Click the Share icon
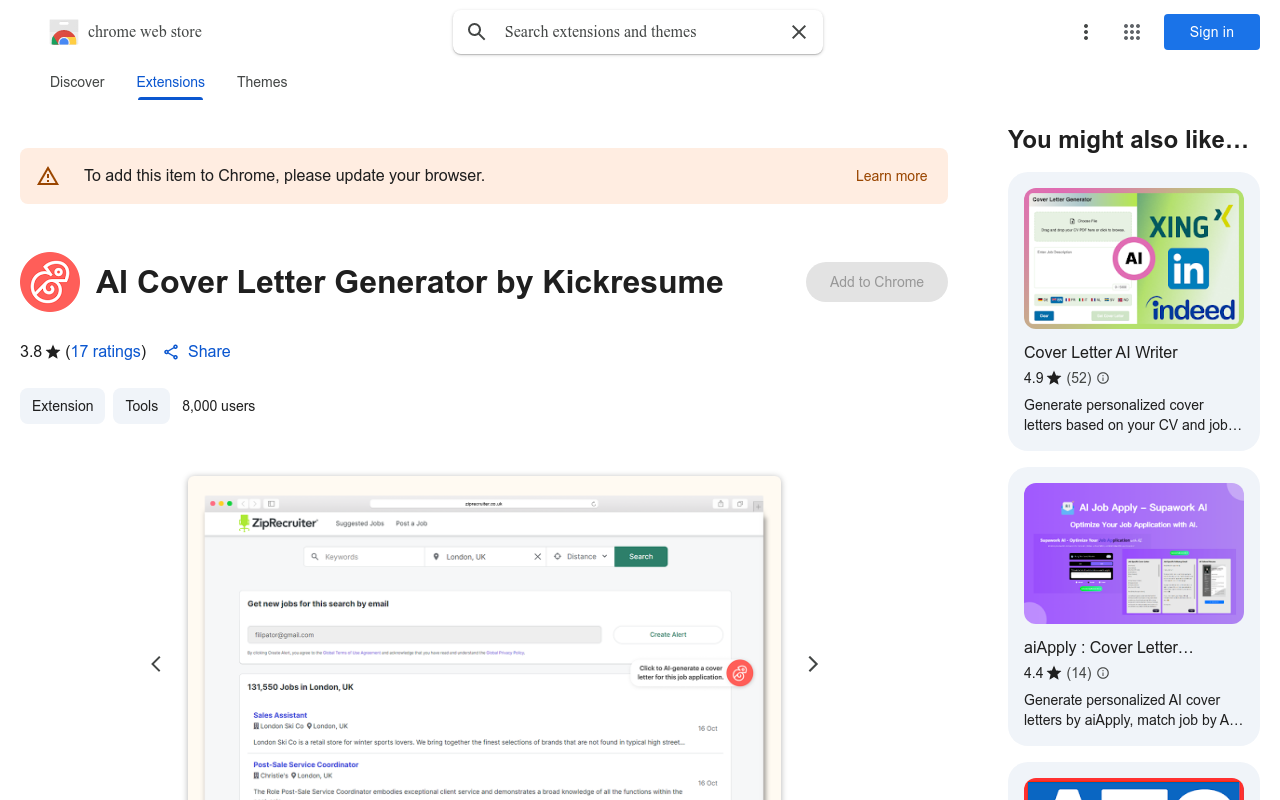Viewport: 1280px width, 800px height. click(x=171, y=352)
